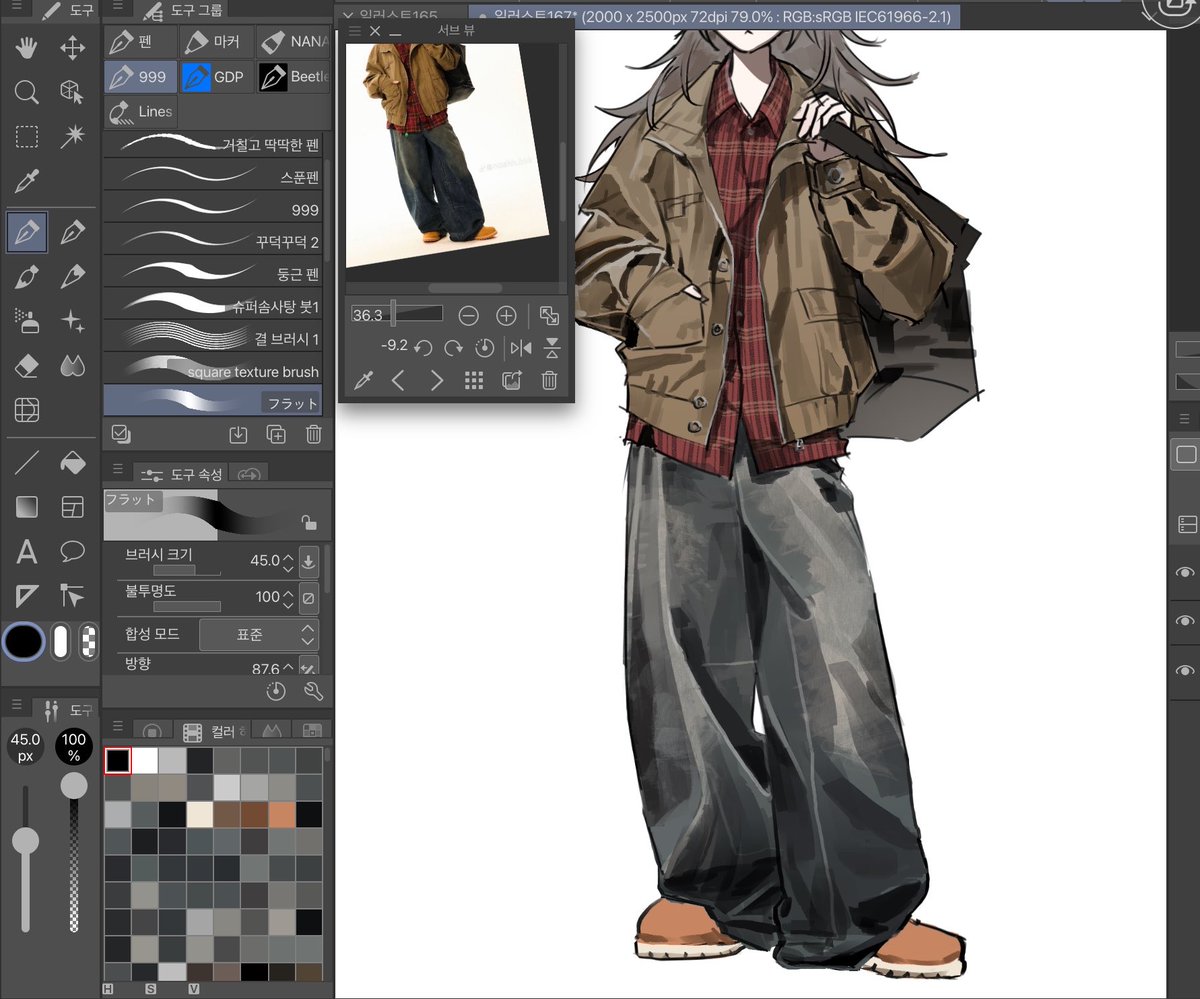Select the Text tool
The width and height of the screenshot is (1200, 999).
click(x=27, y=551)
